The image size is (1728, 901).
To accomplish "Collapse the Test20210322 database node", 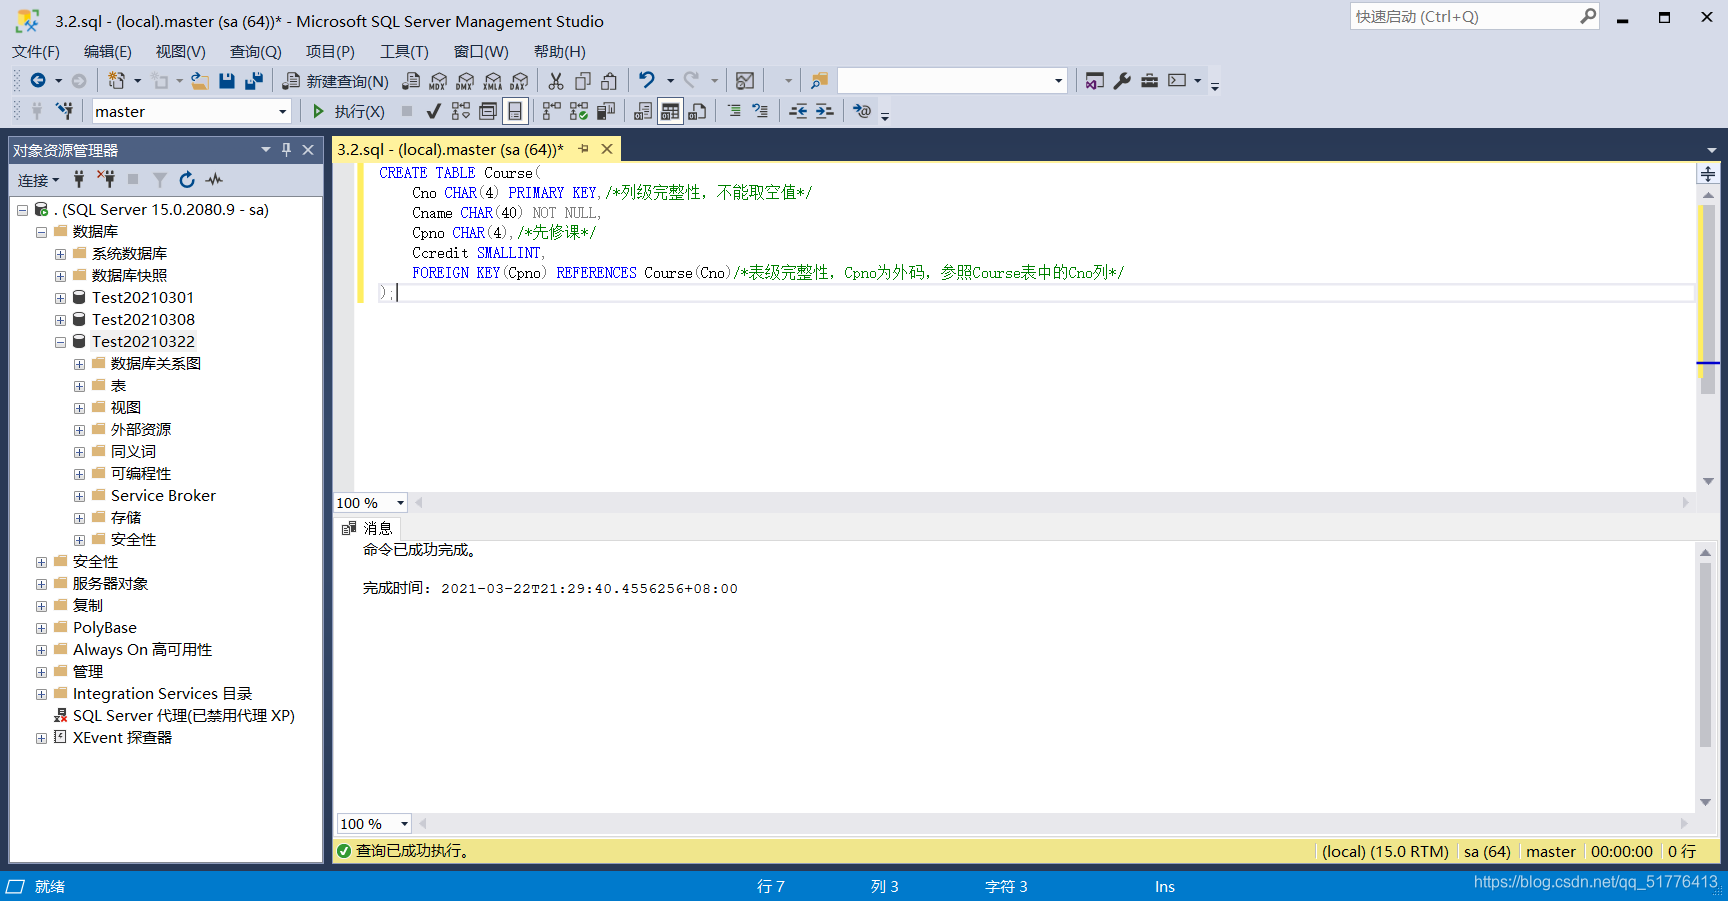I will [x=60, y=342].
